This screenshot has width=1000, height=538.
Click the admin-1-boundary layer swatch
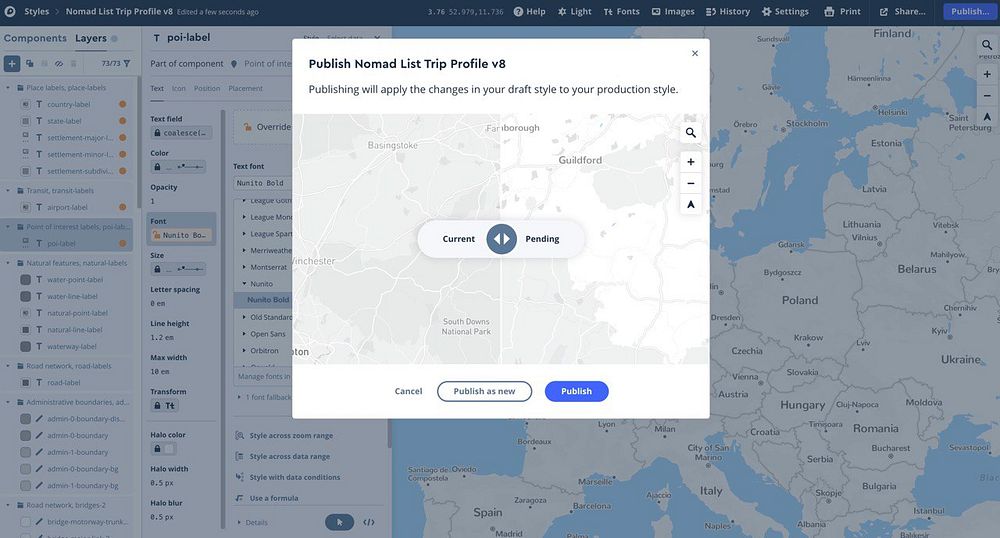pyautogui.click(x=26, y=452)
